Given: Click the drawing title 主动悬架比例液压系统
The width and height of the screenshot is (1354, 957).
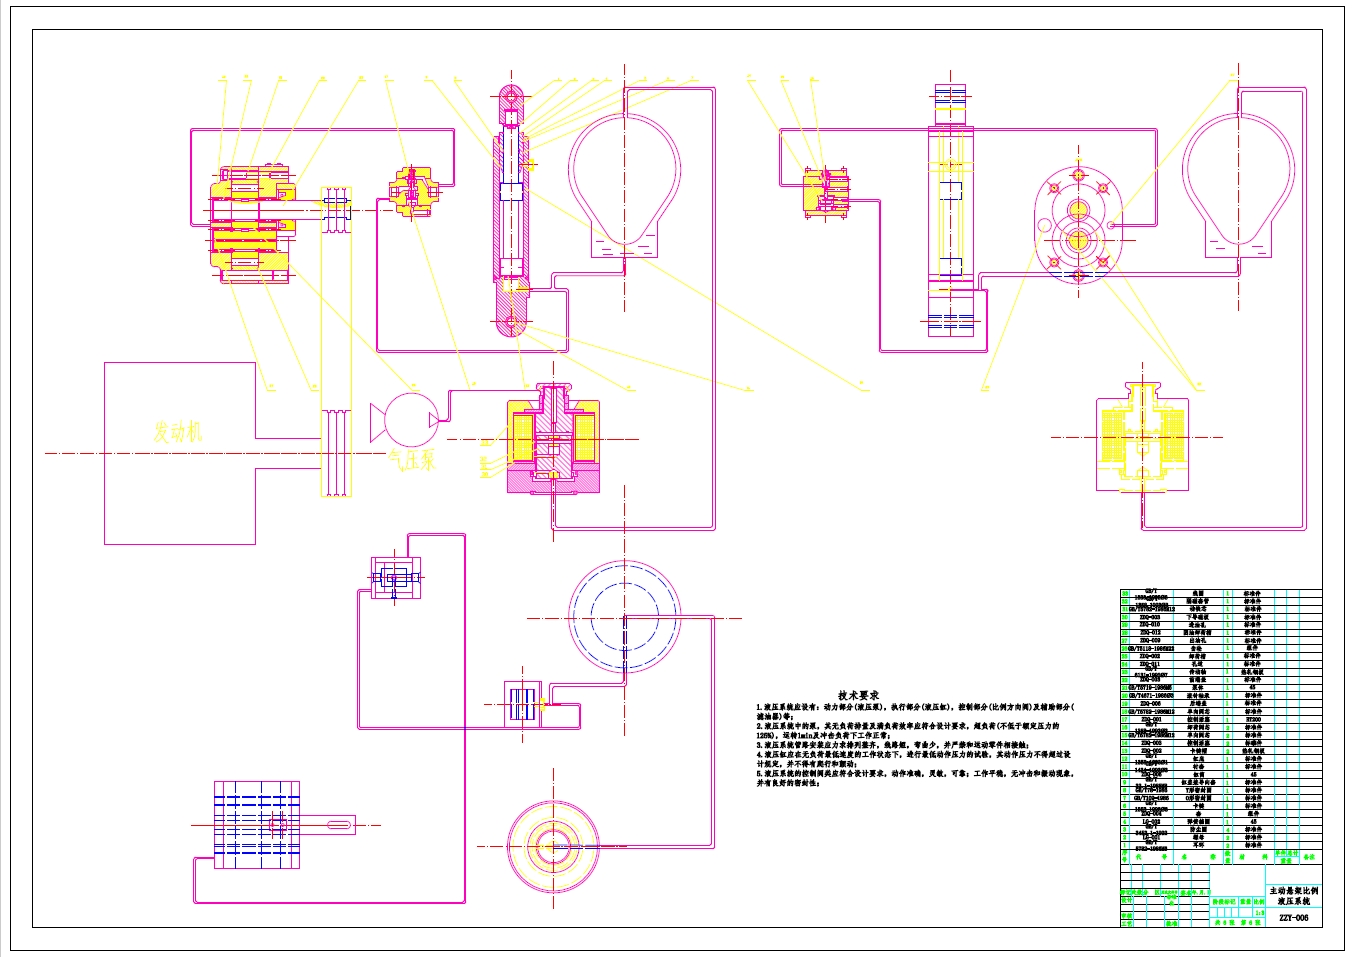Looking at the screenshot, I should pyautogui.click(x=1294, y=895).
